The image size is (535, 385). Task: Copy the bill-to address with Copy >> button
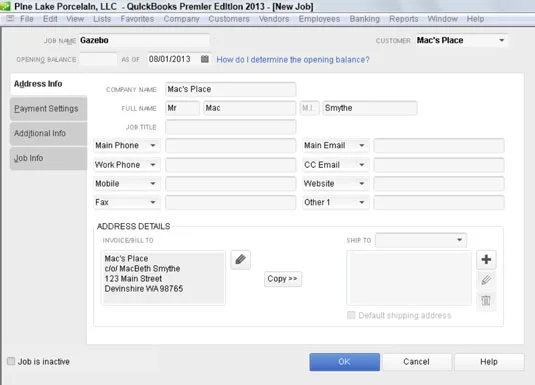click(x=283, y=279)
